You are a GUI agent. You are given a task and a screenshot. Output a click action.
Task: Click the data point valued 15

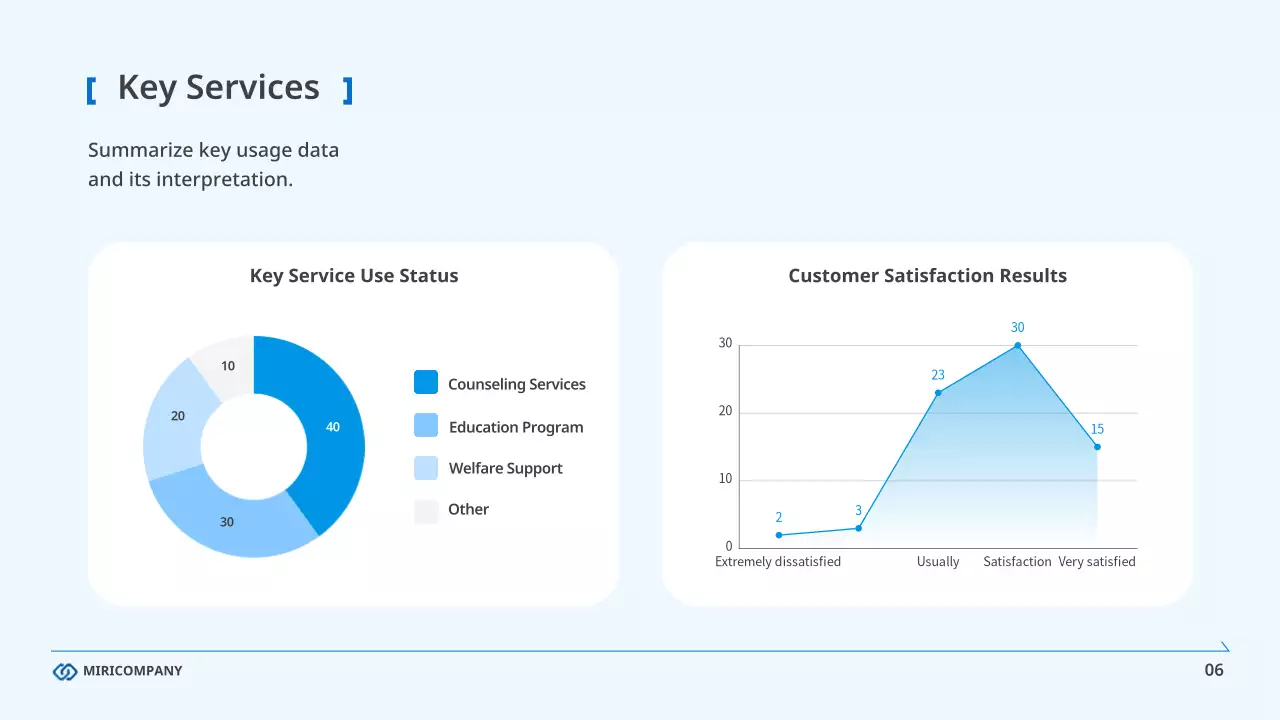[1097, 447]
